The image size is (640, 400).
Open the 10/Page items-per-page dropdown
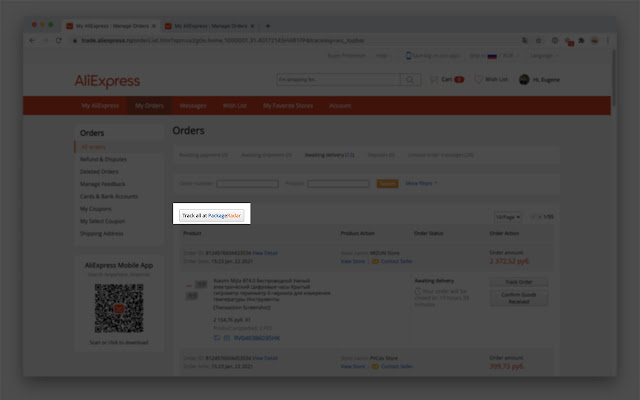point(508,217)
